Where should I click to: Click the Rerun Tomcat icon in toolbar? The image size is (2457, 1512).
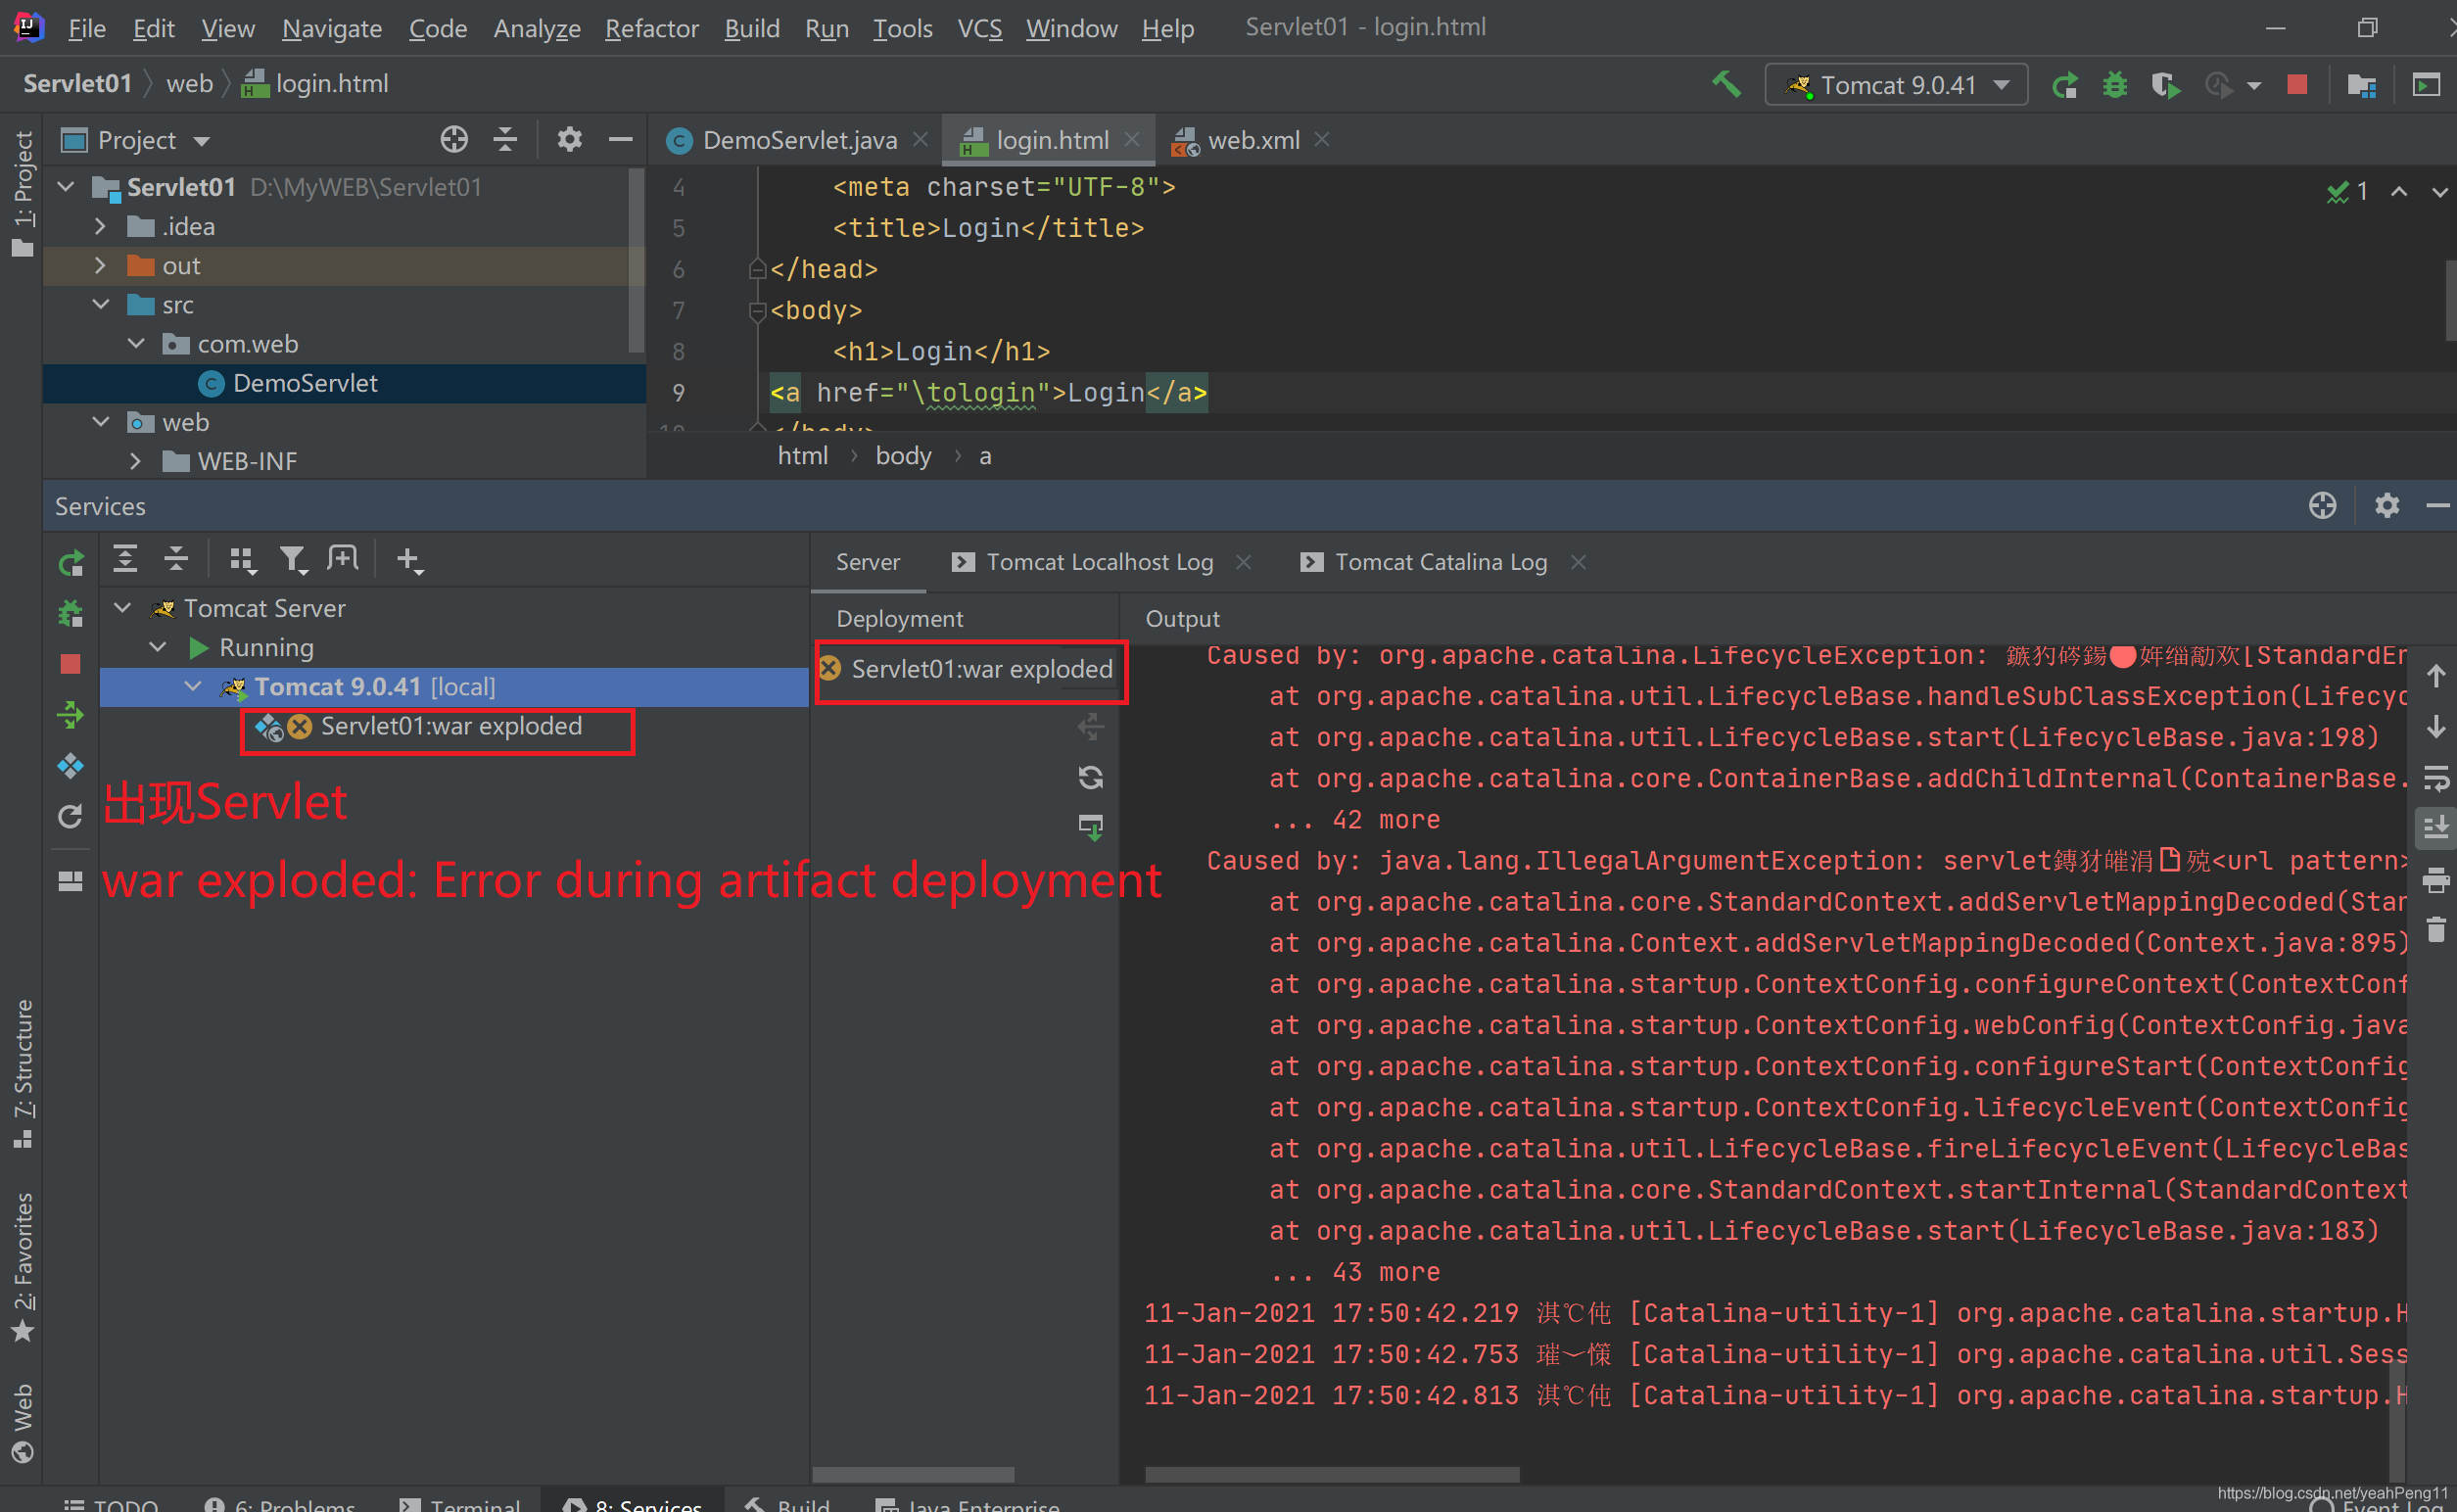(x=2064, y=86)
